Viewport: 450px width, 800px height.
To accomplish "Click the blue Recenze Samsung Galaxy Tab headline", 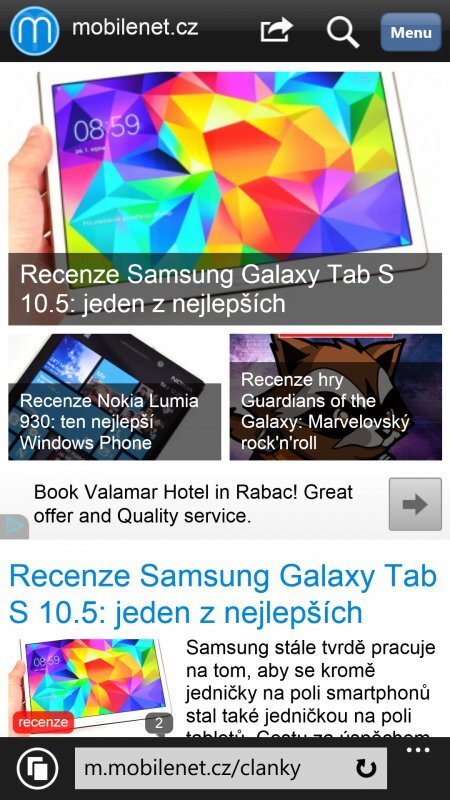I will [x=223, y=594].
